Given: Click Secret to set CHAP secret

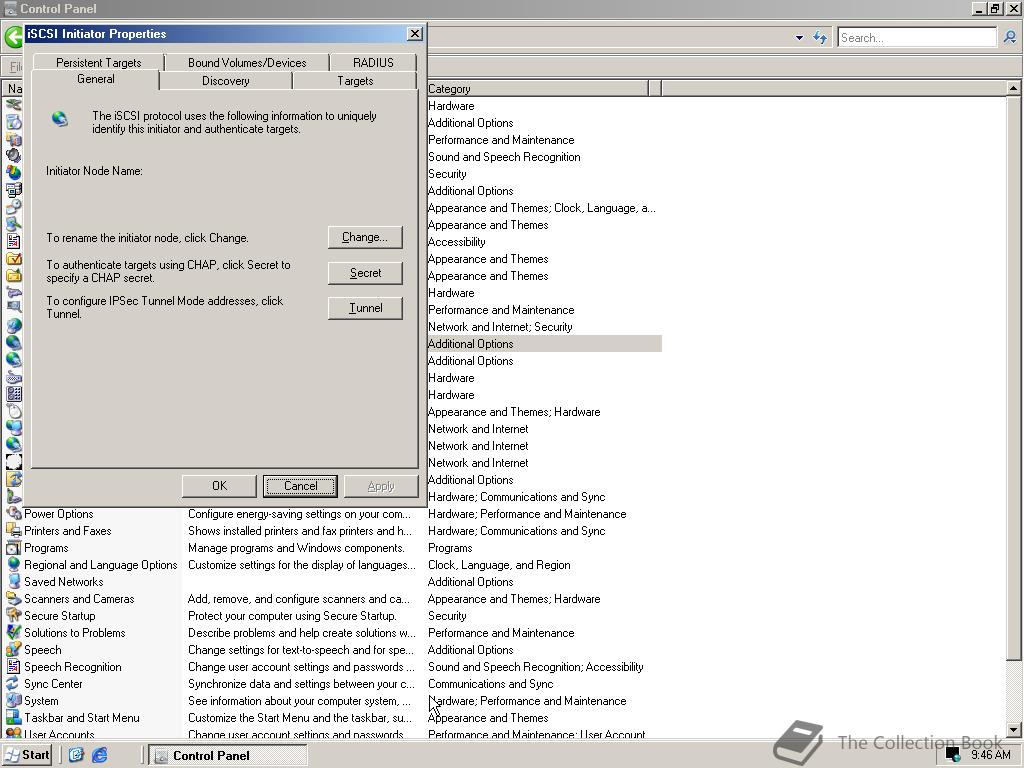Looking at the screenshot, I should tap(365, 273).
